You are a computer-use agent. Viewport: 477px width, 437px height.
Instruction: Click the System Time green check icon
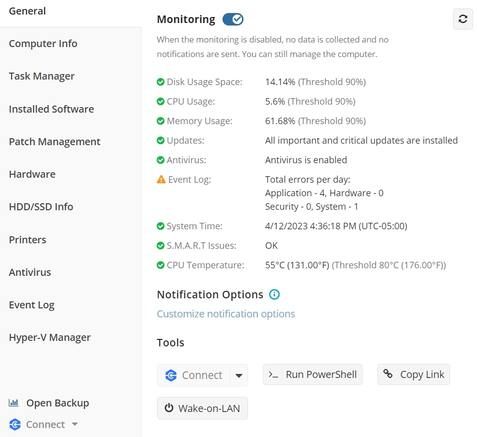(160, 226)
